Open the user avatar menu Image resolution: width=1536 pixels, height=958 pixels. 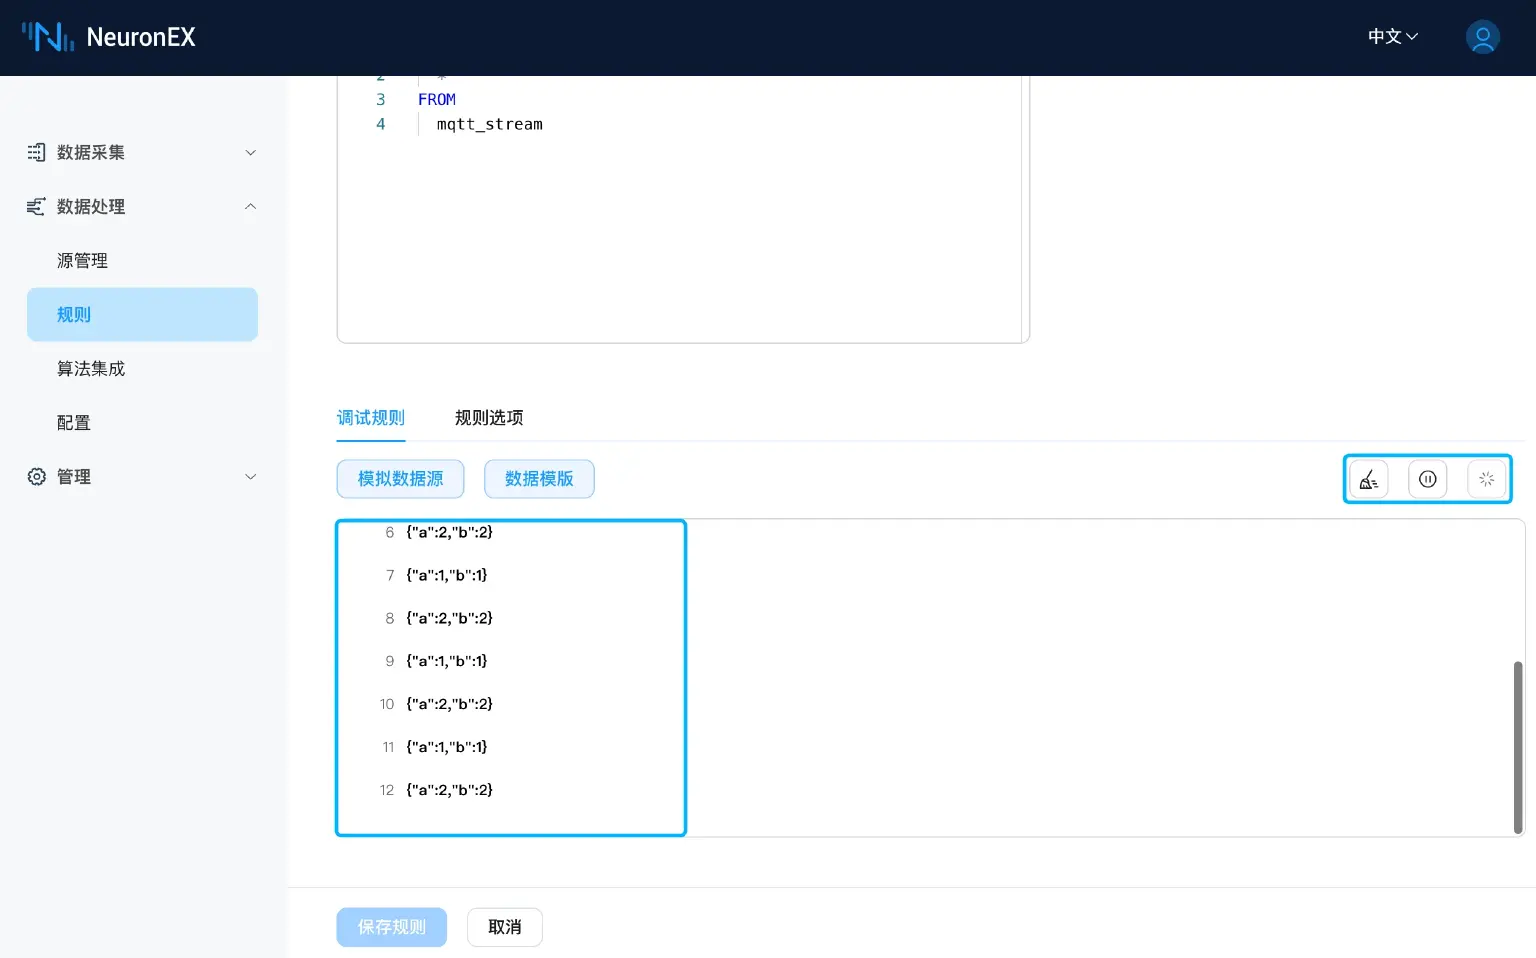tap(1482, 37)
